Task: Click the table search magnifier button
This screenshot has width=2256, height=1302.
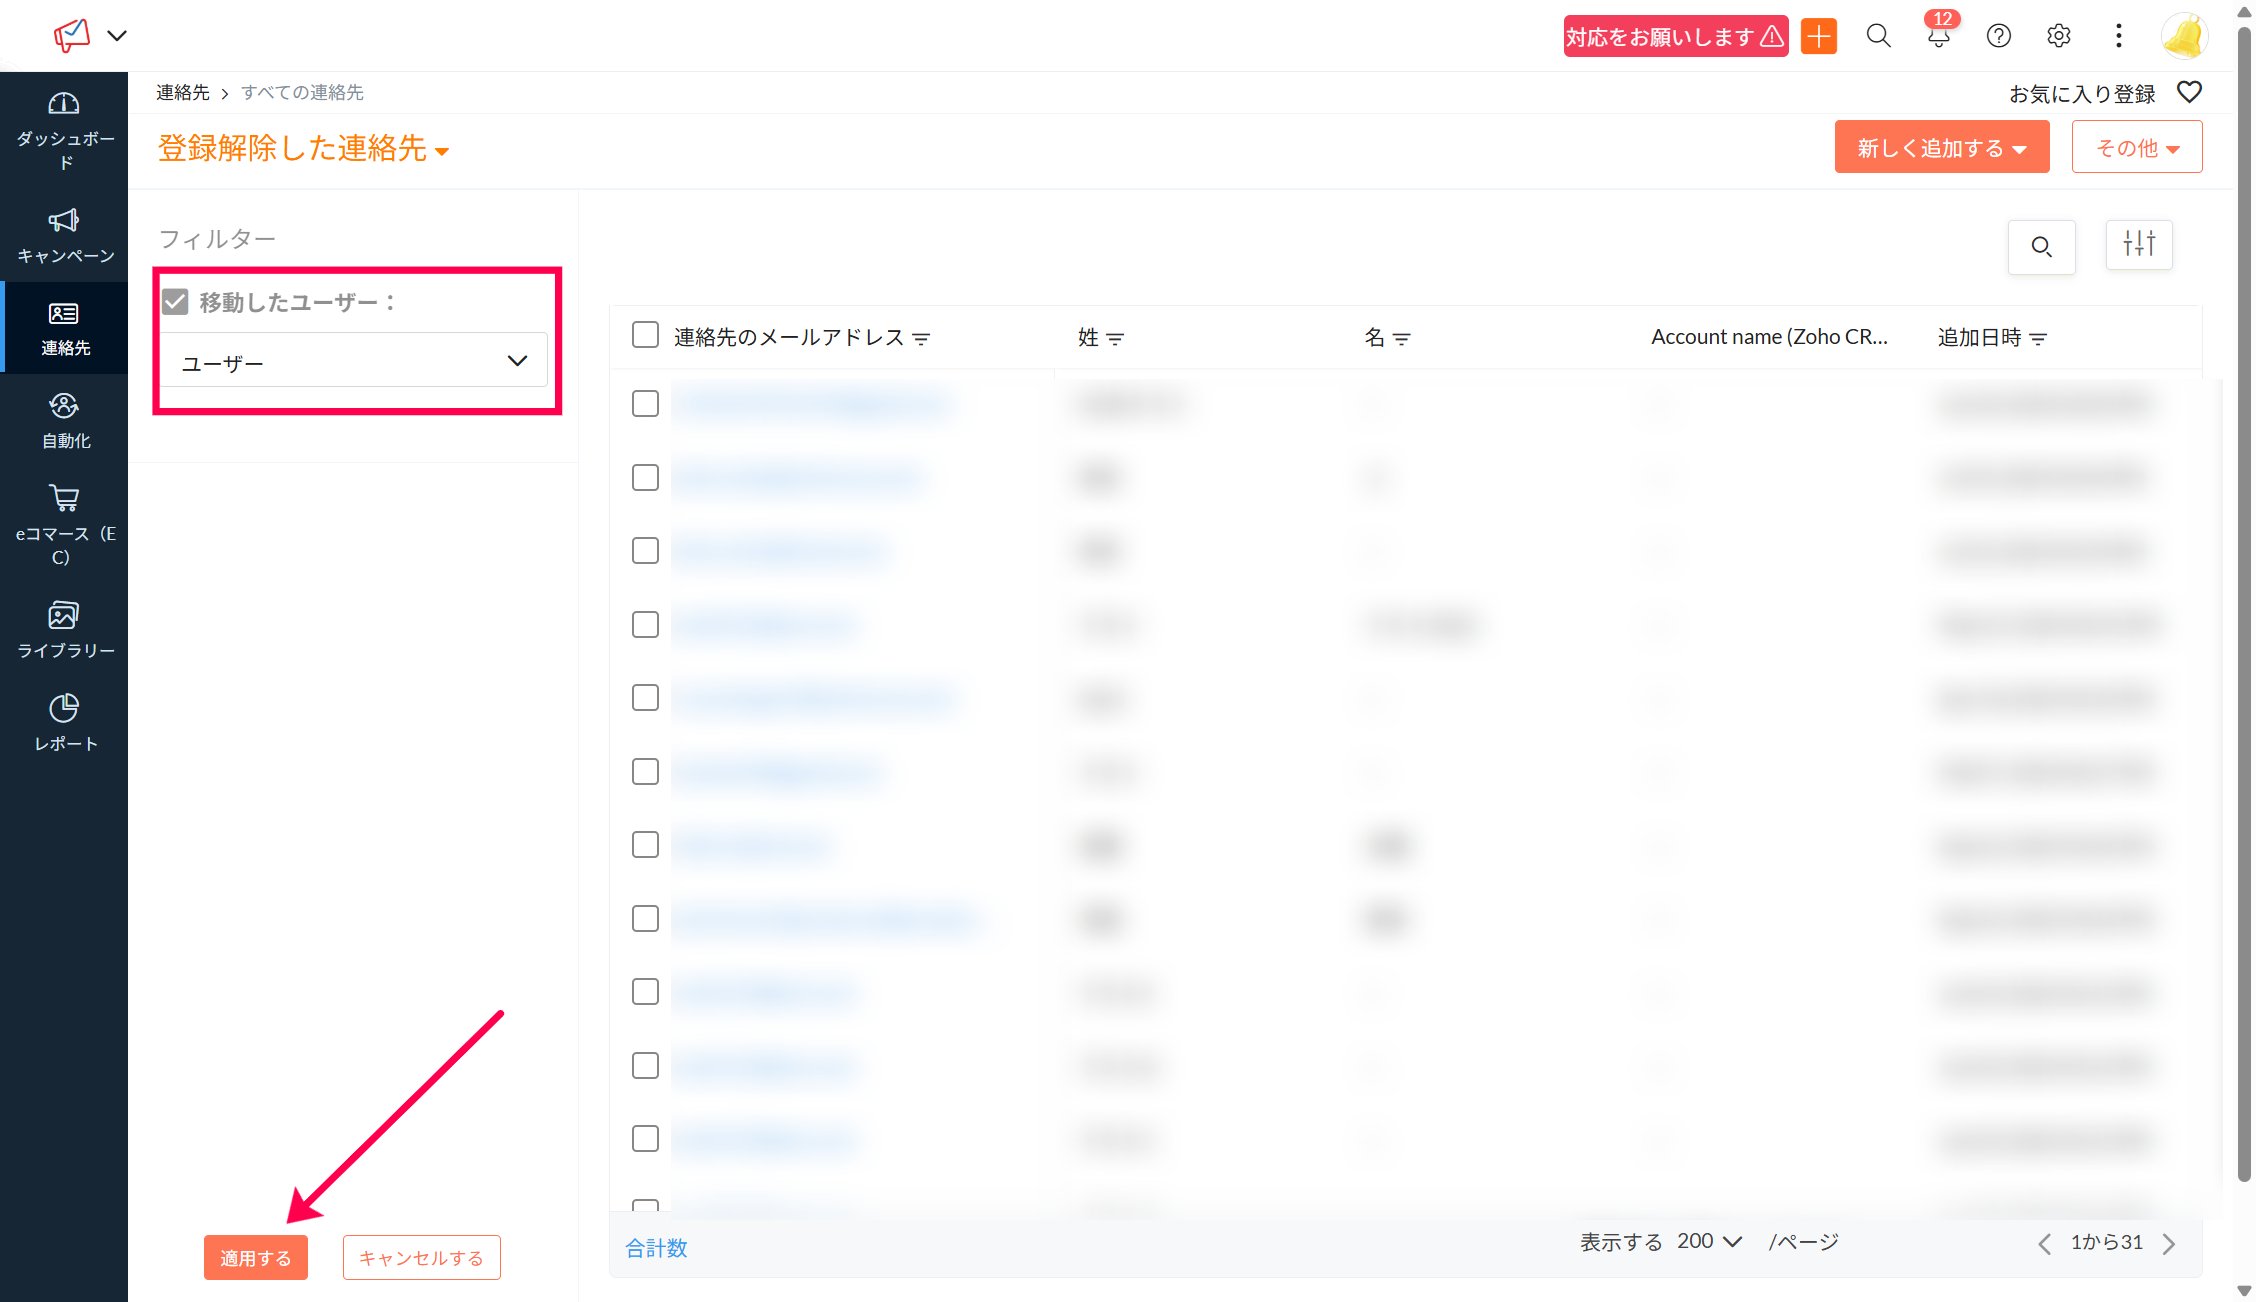Action: coord(2041,247)
